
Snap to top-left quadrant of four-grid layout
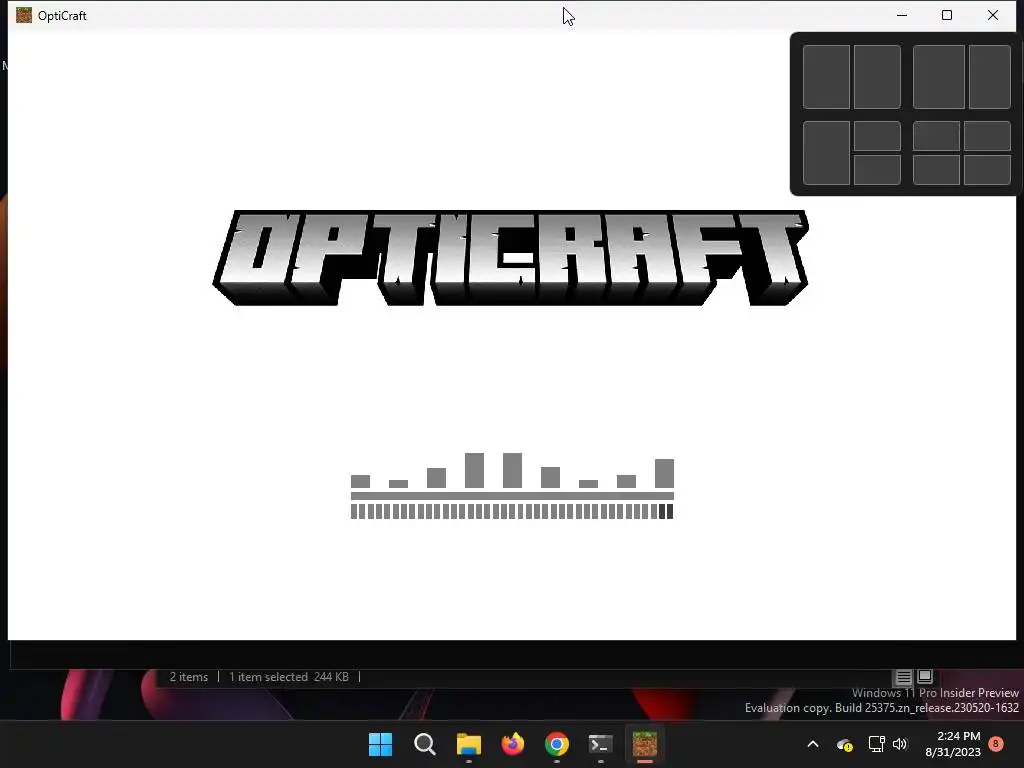(936, 136)
